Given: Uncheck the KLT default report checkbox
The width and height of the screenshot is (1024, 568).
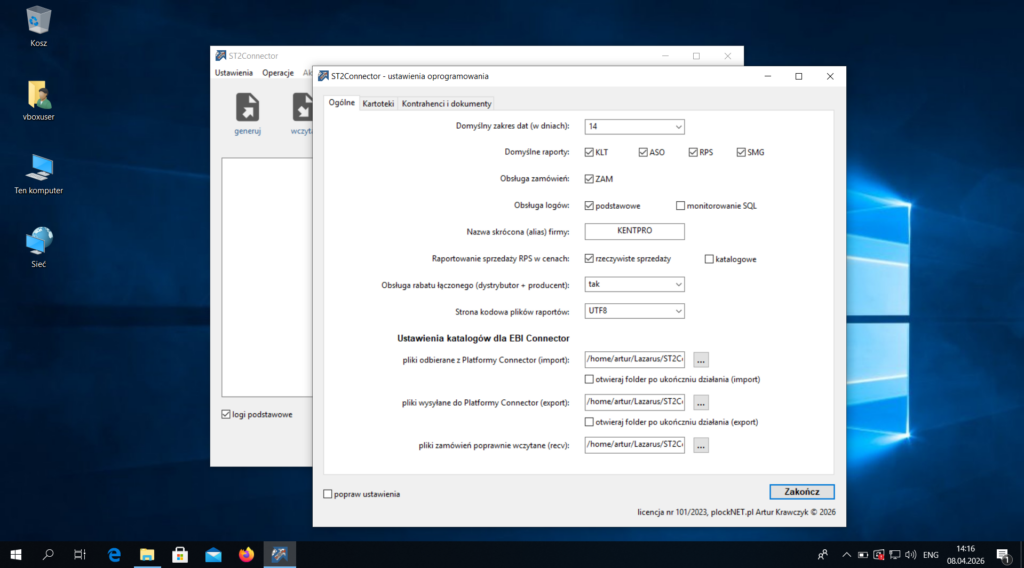Looking at the screenshot, I should pos(590,153).
